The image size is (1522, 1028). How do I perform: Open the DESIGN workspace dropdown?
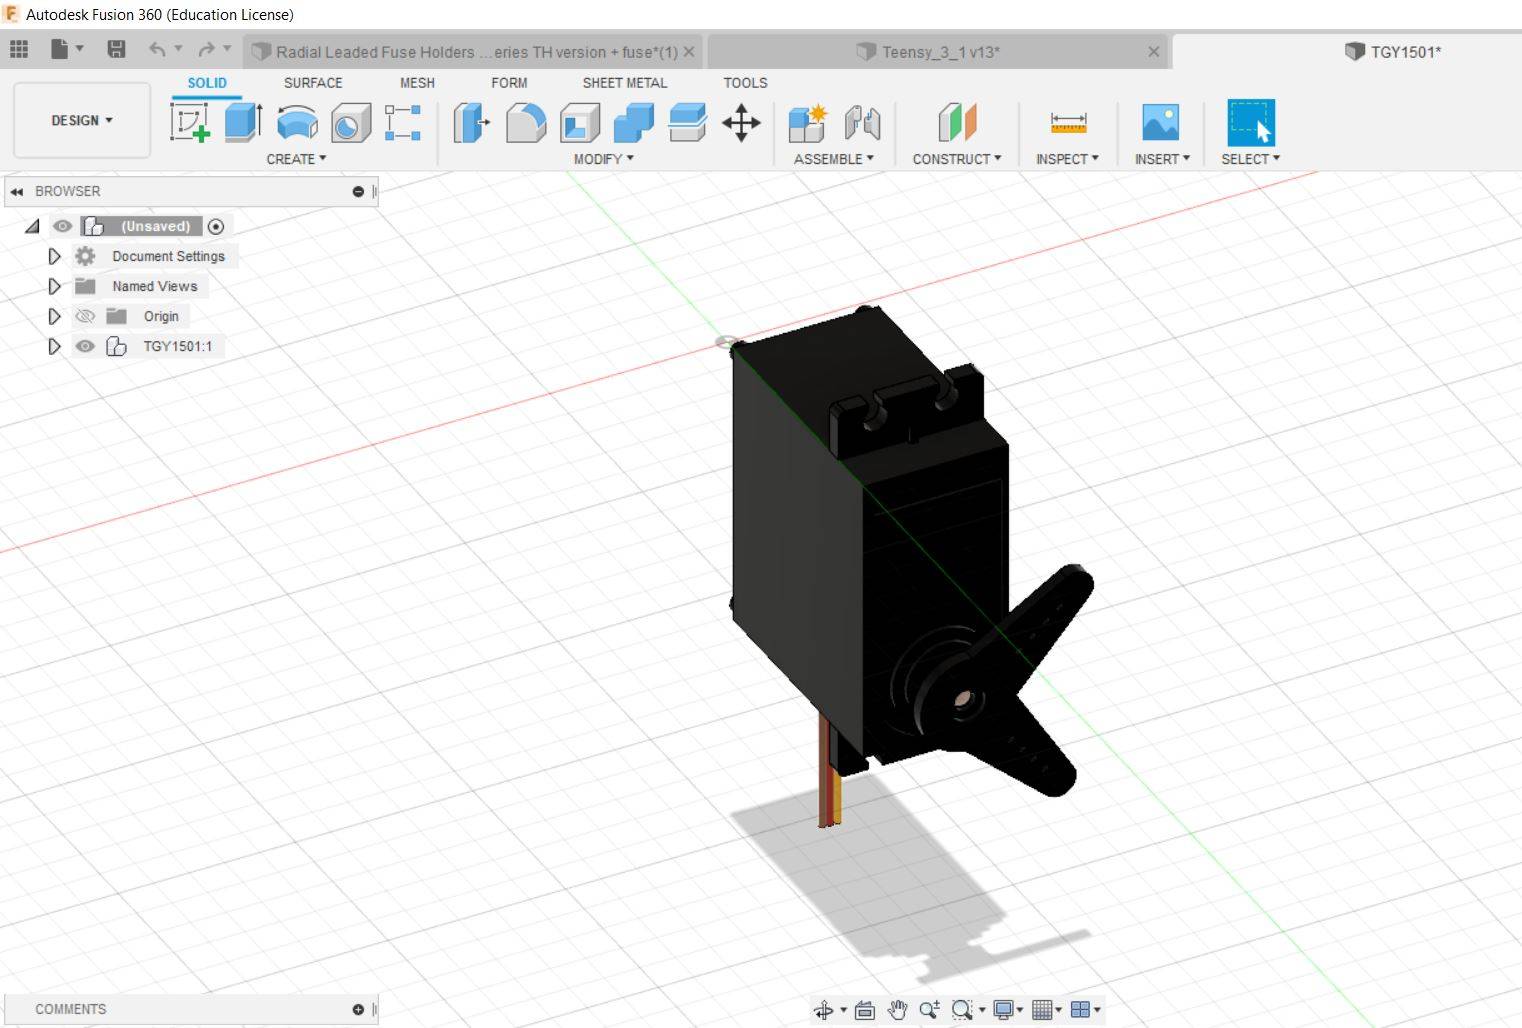click(x=82, y=120)
